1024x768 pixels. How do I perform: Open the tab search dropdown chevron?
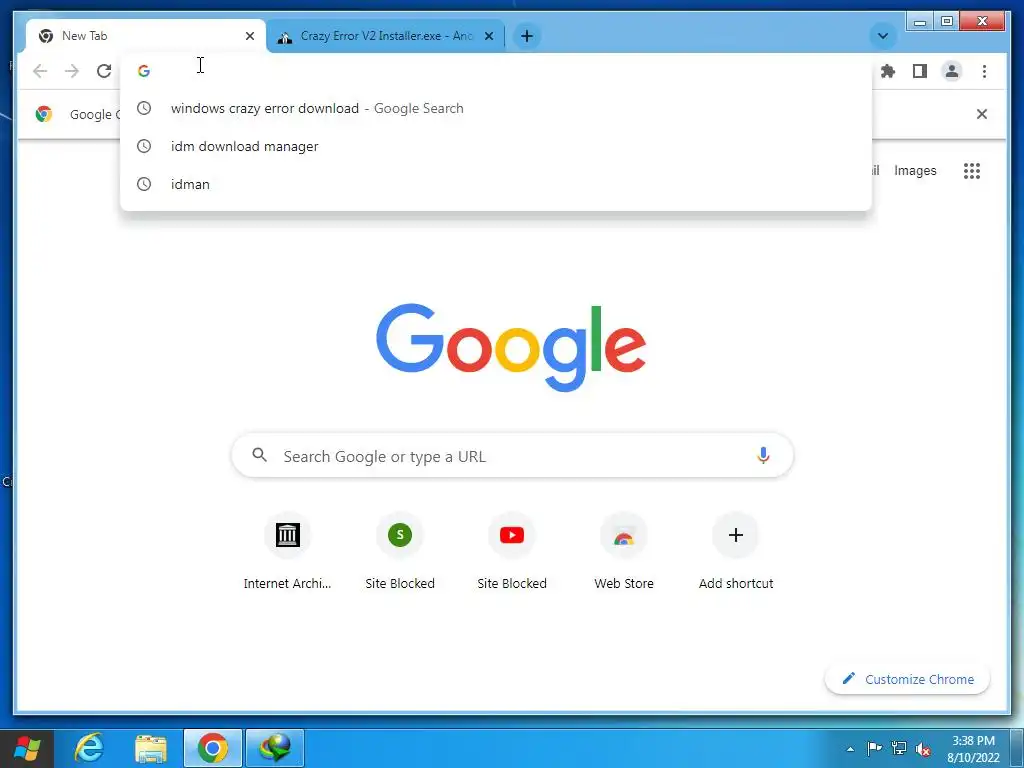(883, 36)
